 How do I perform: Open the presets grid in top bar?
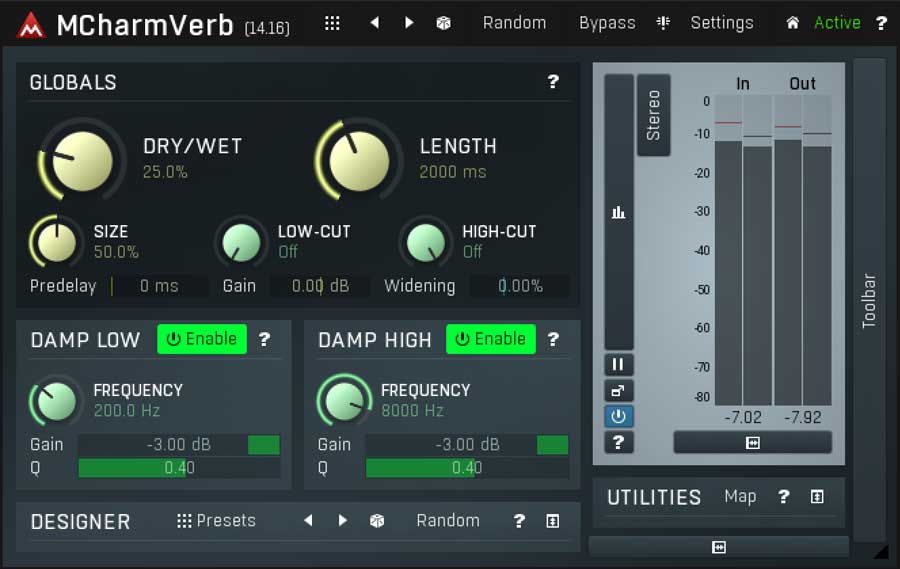tap(332, 23)
